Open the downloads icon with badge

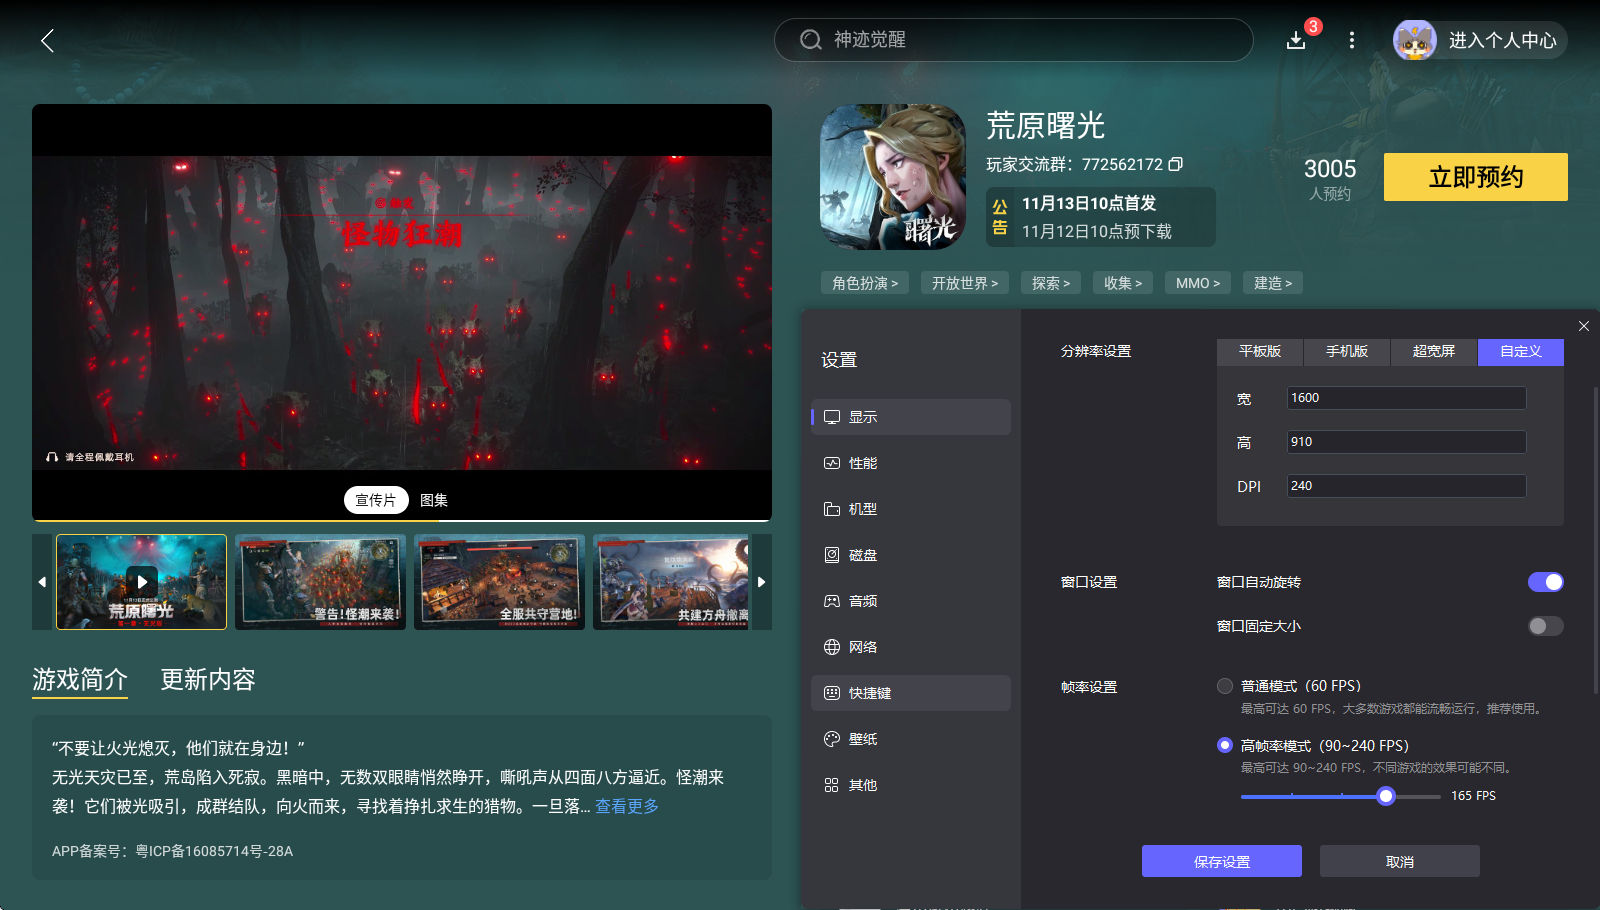(1296, 40)
